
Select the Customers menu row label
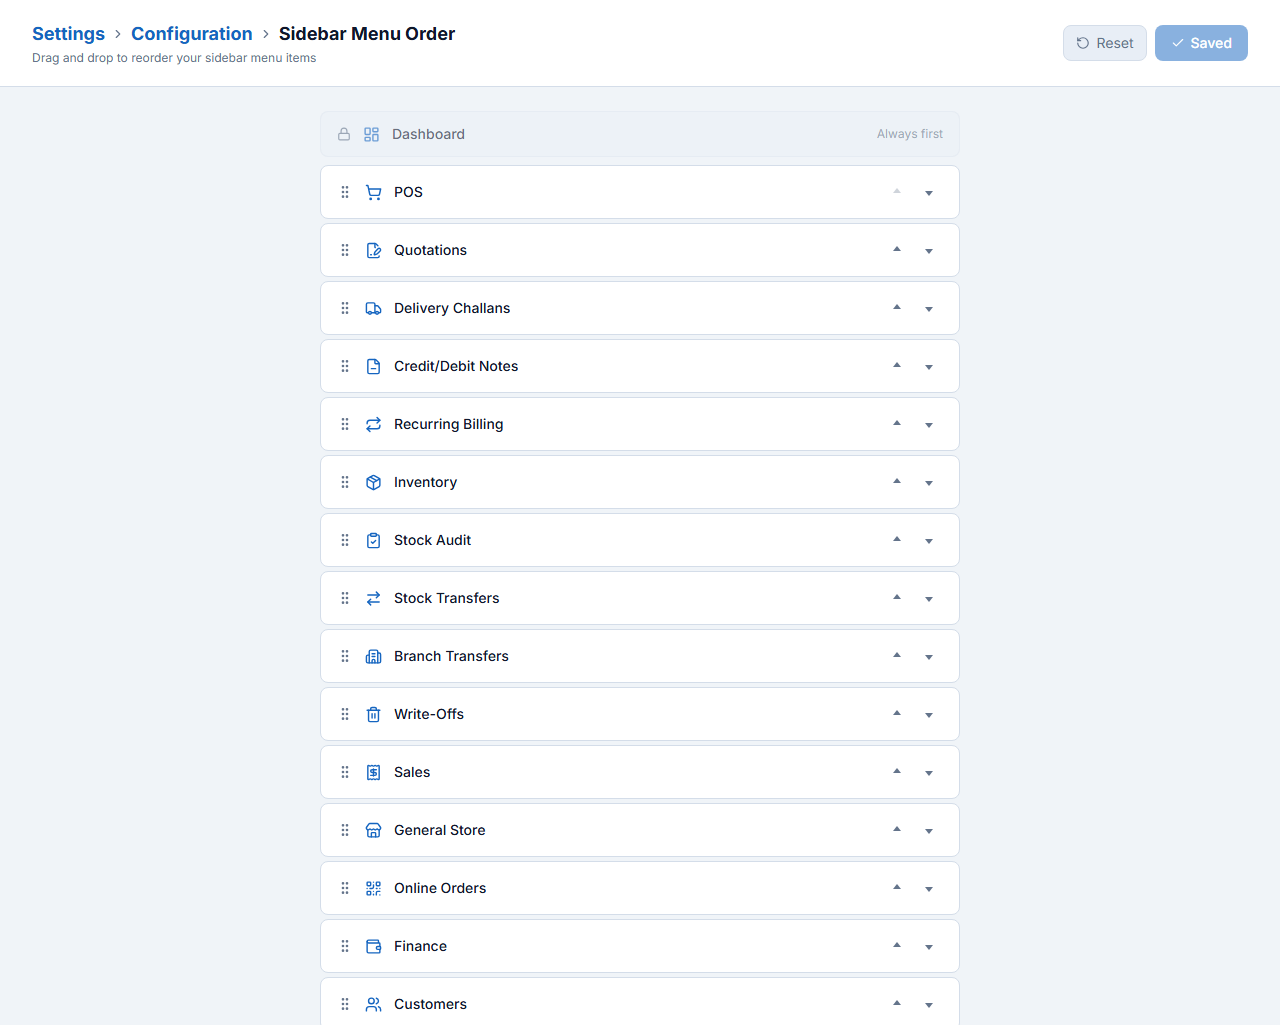click(x=430, y=1004)
